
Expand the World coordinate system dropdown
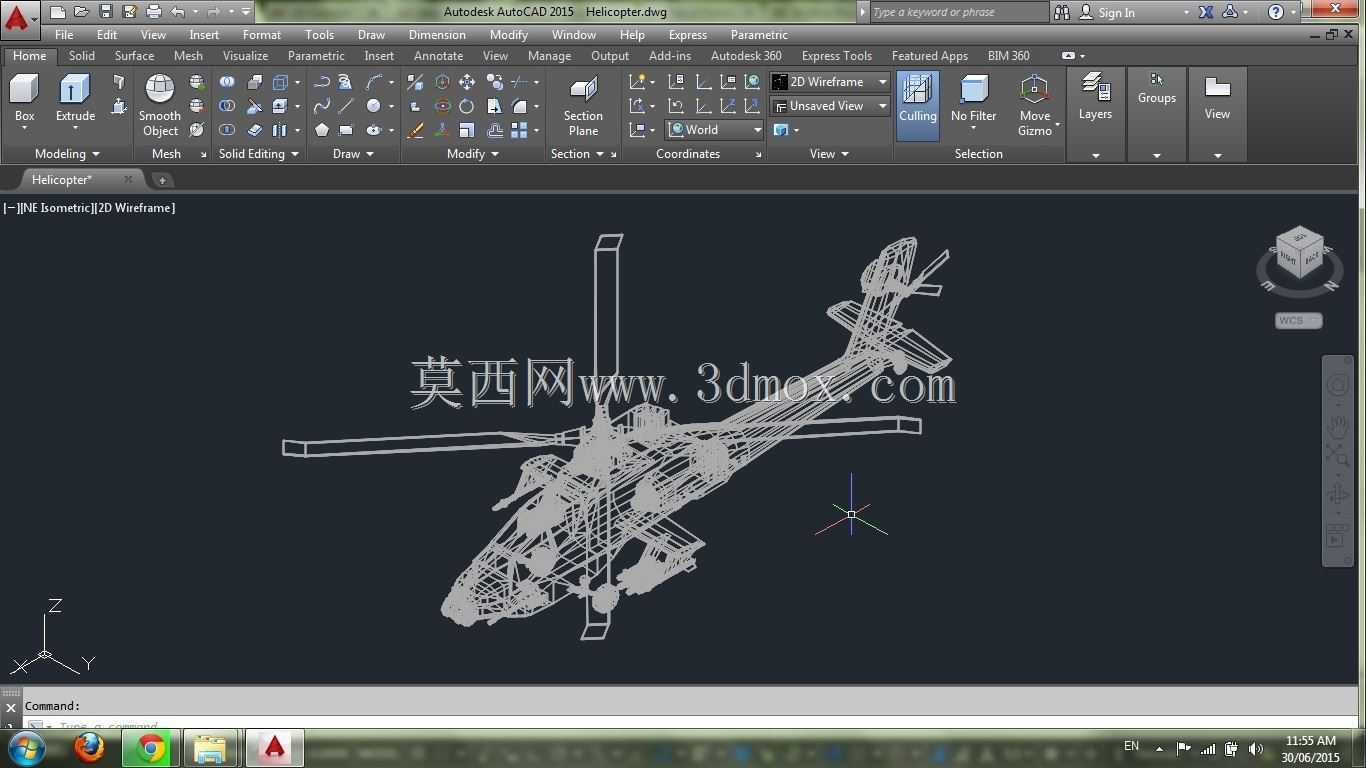click(x=714, y=130)
